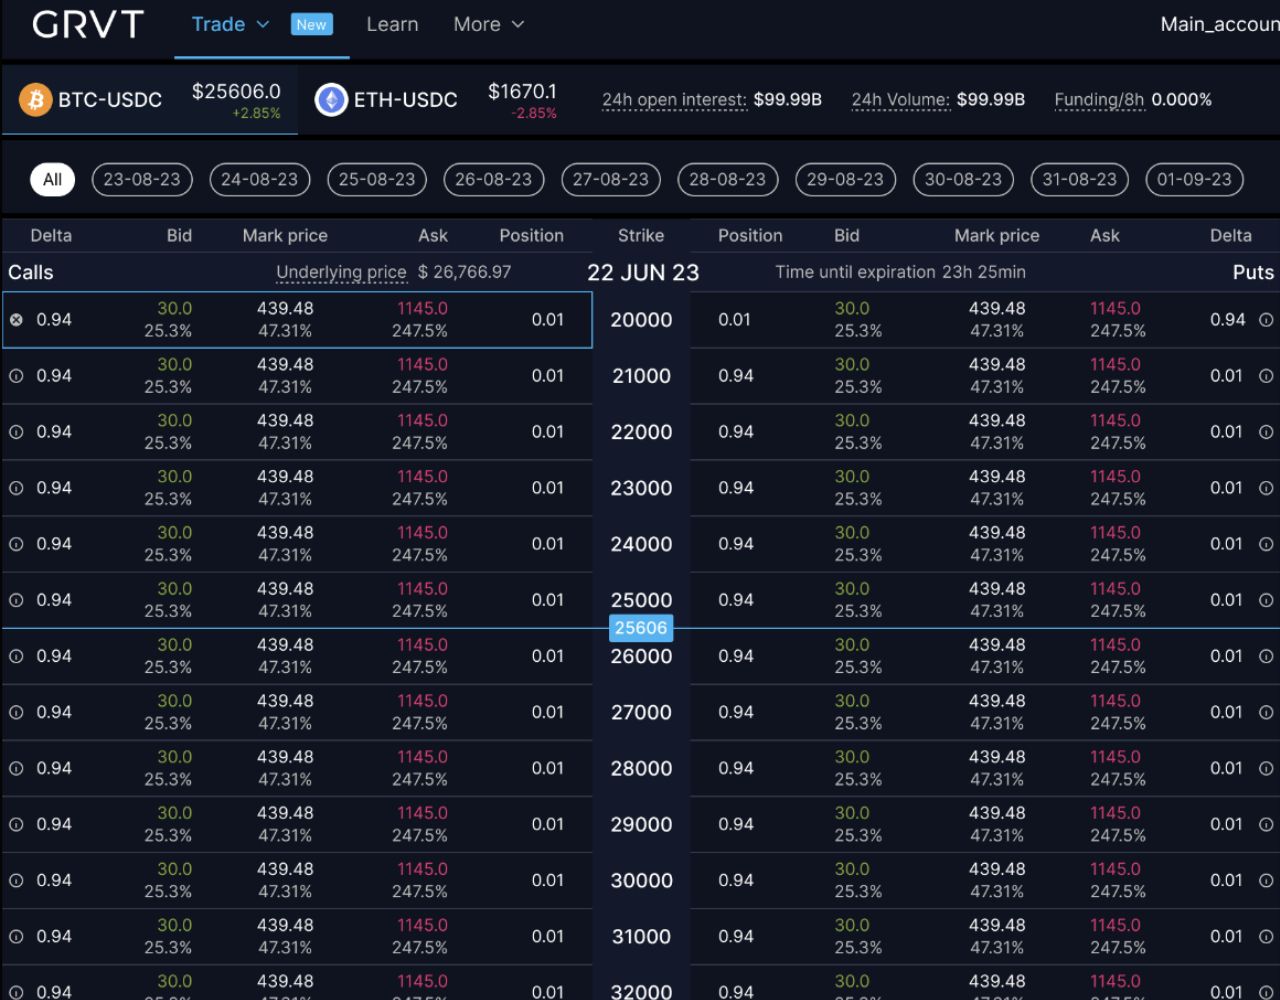Click the 22 JUN 23 expiry heading

[643, 272]
